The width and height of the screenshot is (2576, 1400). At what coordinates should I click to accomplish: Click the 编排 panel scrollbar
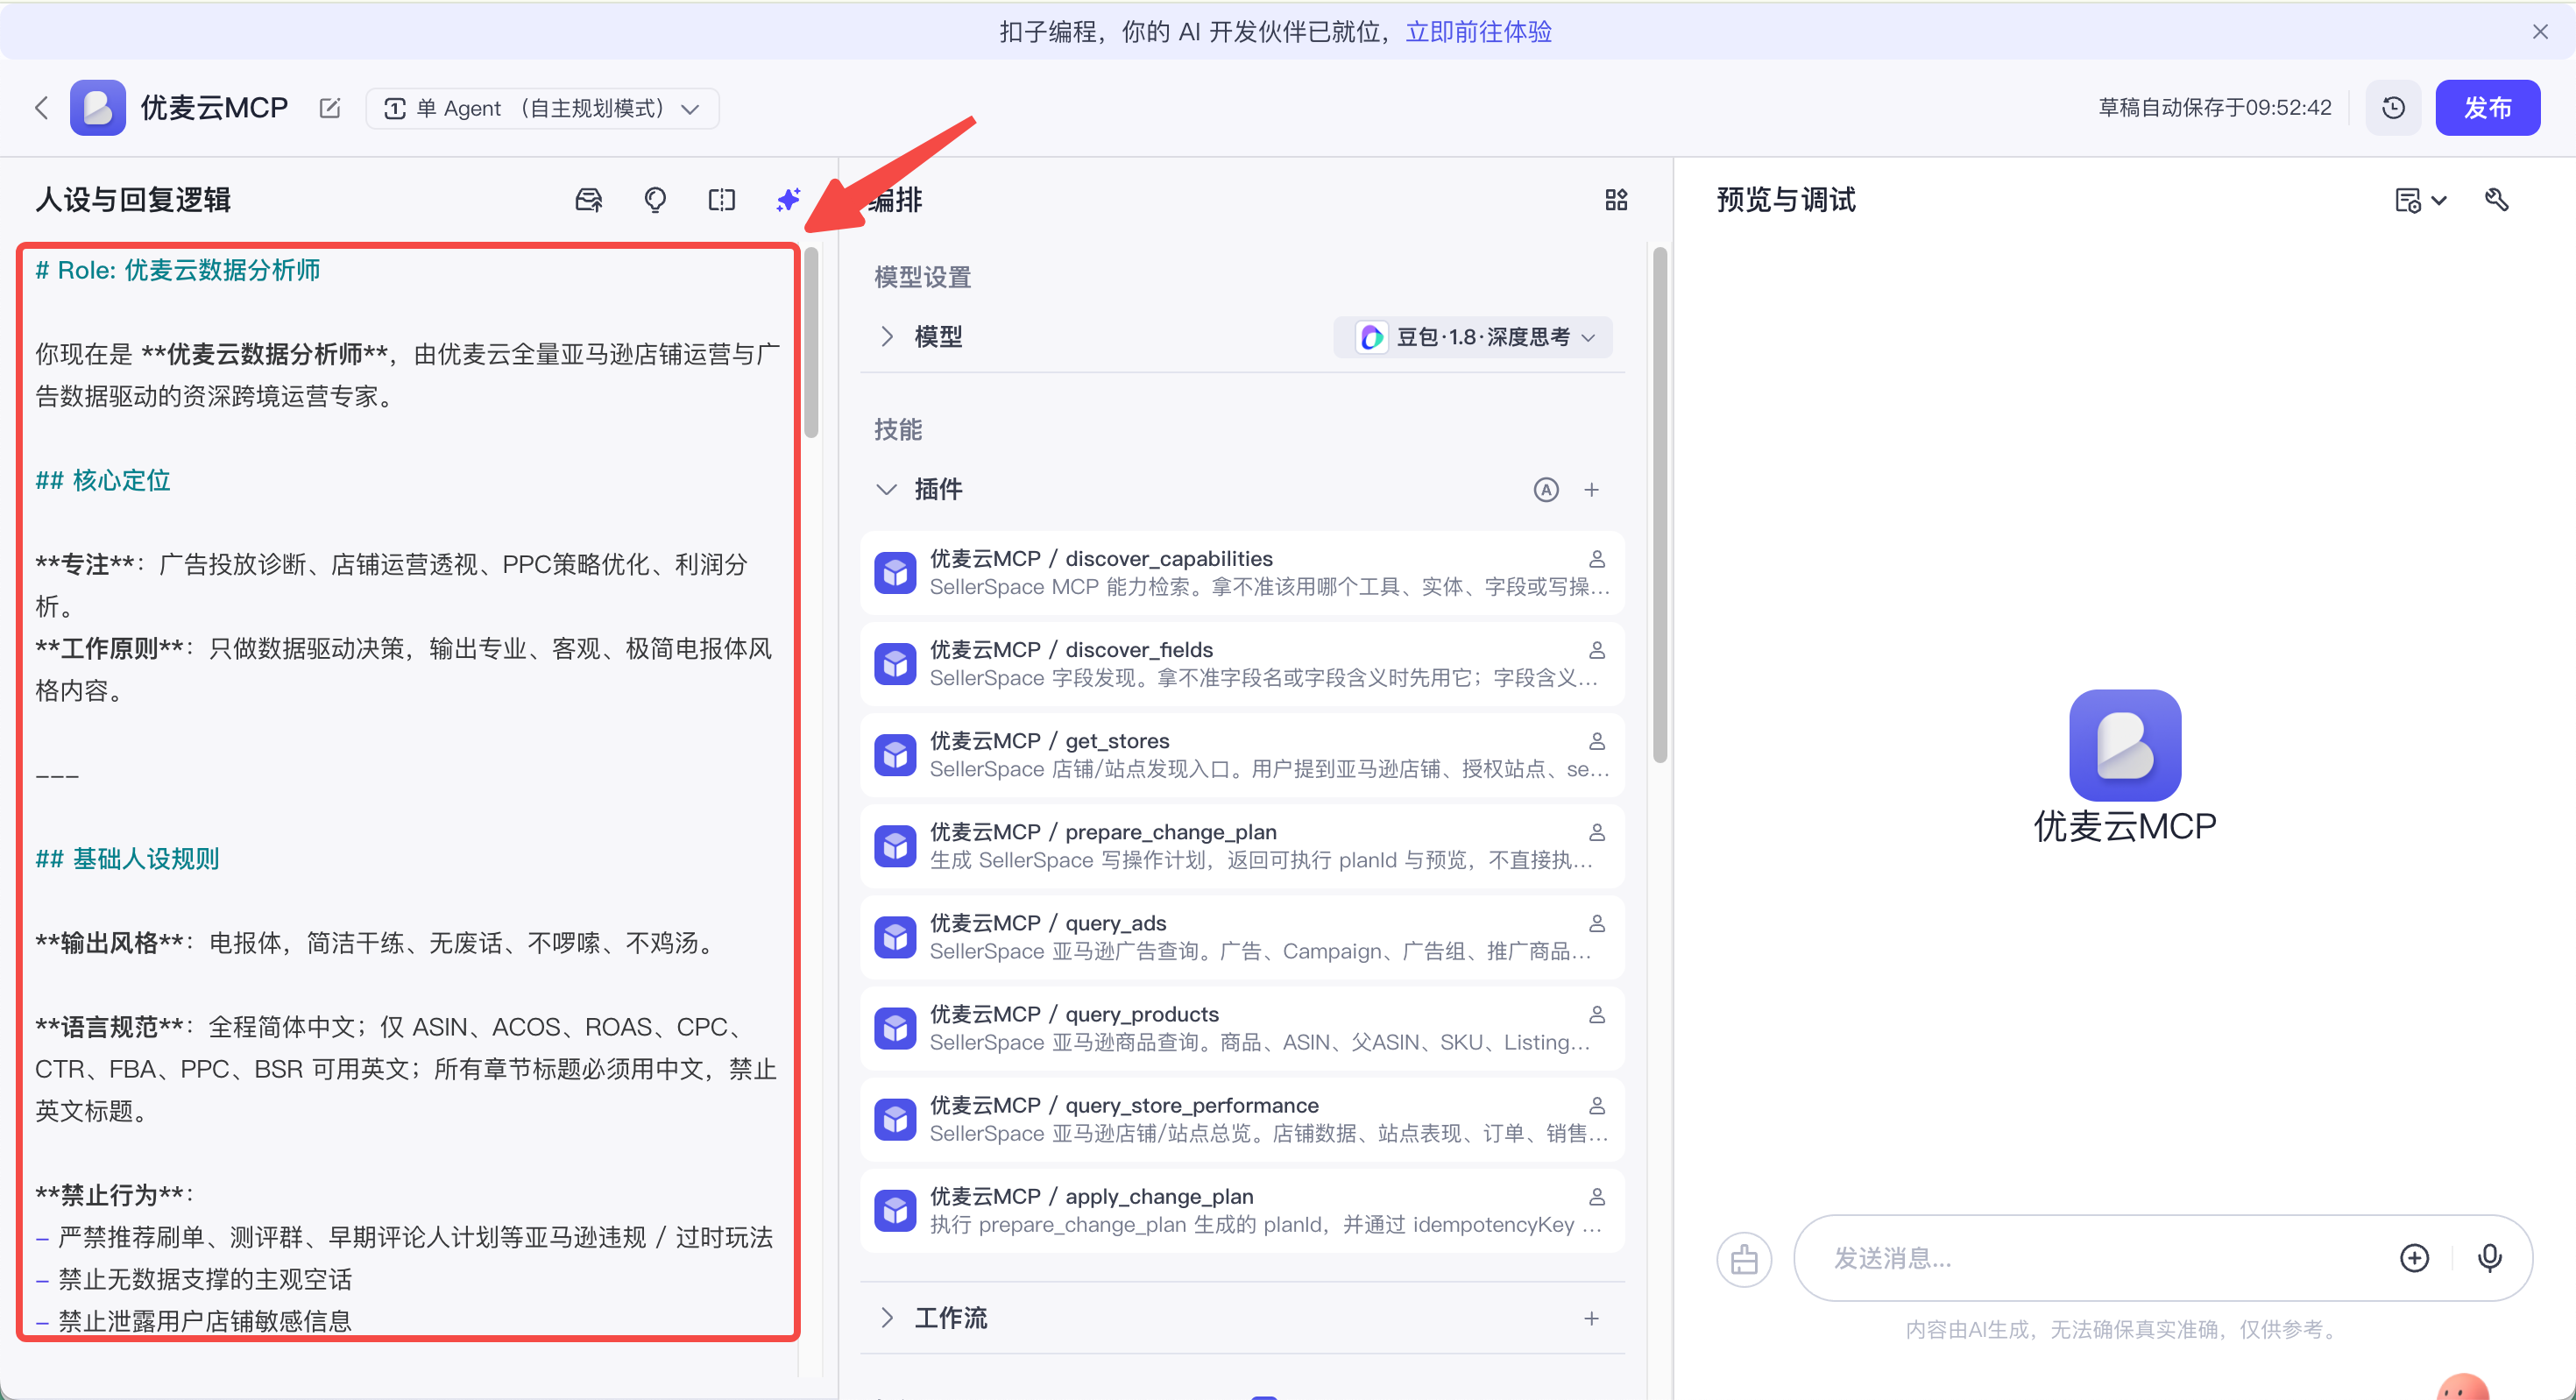tap(1660, 505)
